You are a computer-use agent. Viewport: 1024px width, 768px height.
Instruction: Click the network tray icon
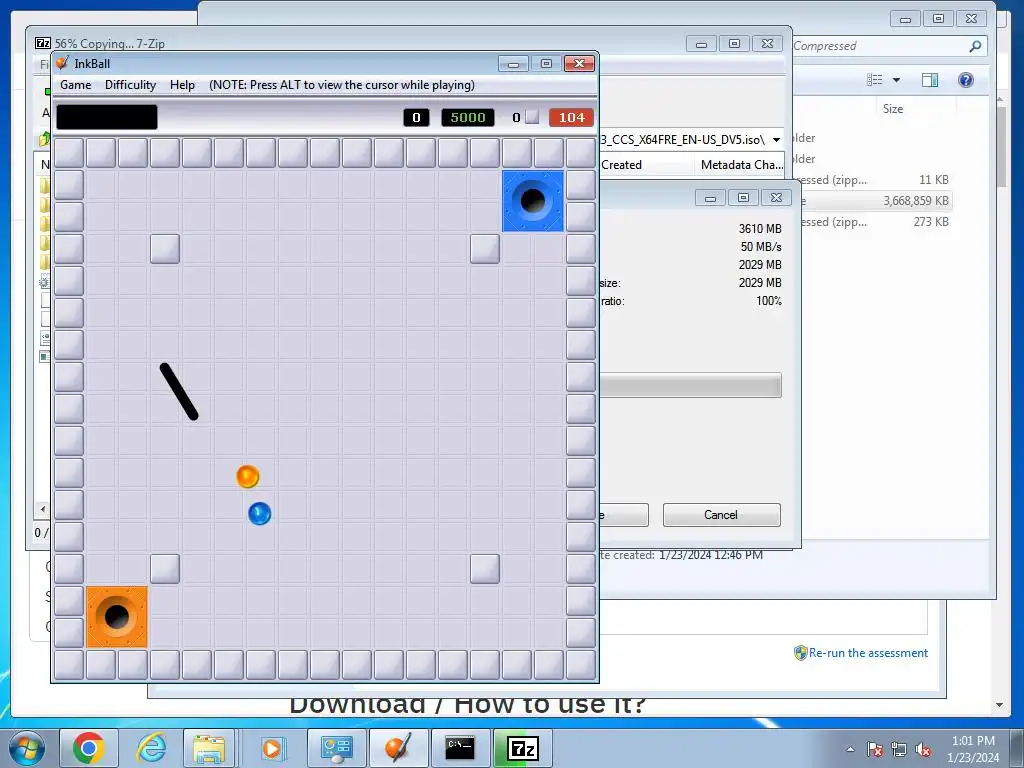tap(899, 749)
